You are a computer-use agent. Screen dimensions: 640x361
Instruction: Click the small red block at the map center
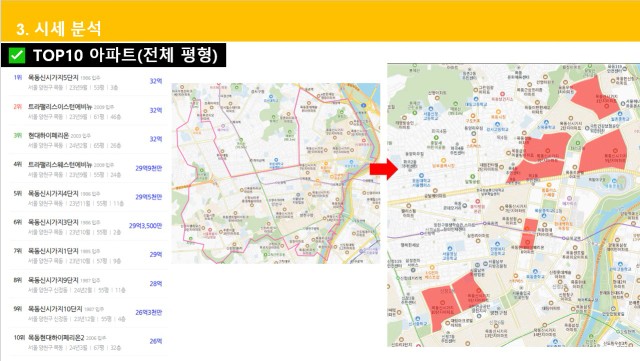click(x=529, y=233)
